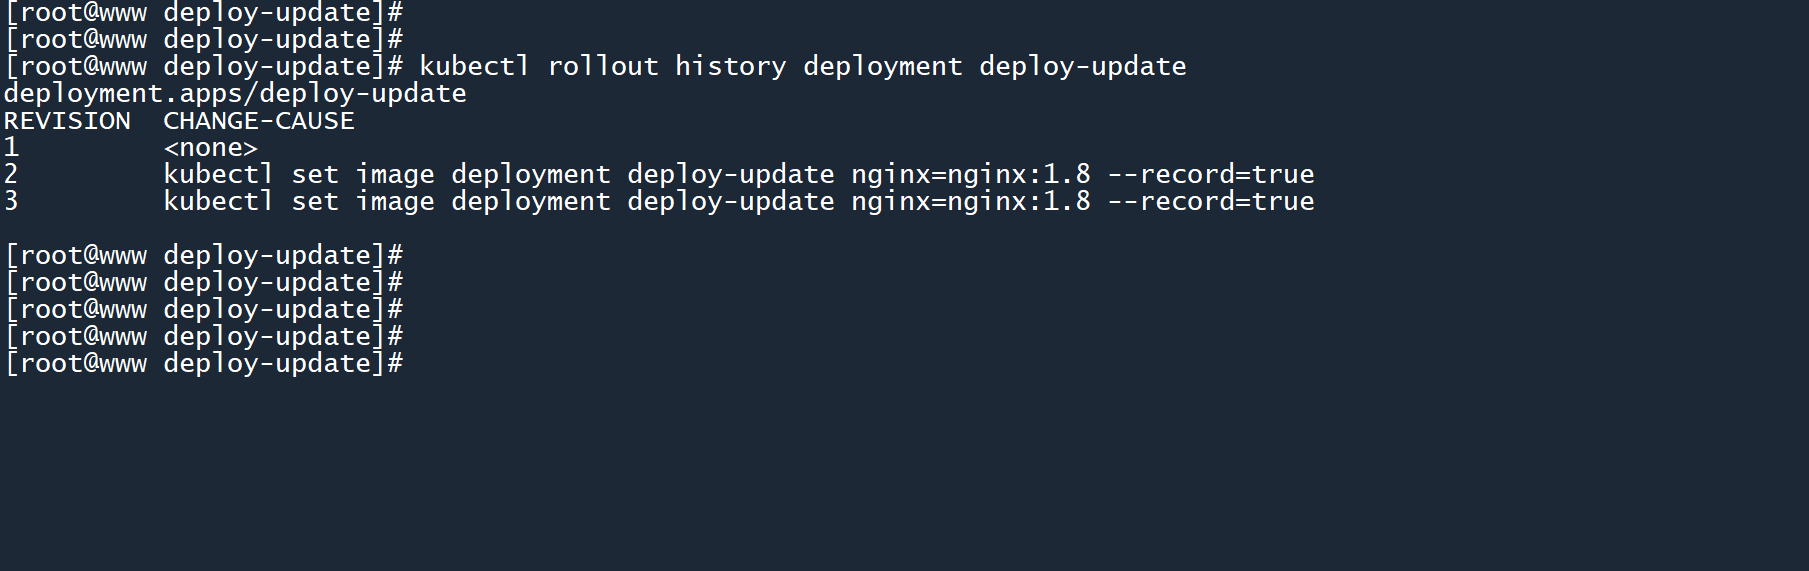
Task: Click the "deployment.apps/deploy-update" output line
Action: (x=235, y=94)
